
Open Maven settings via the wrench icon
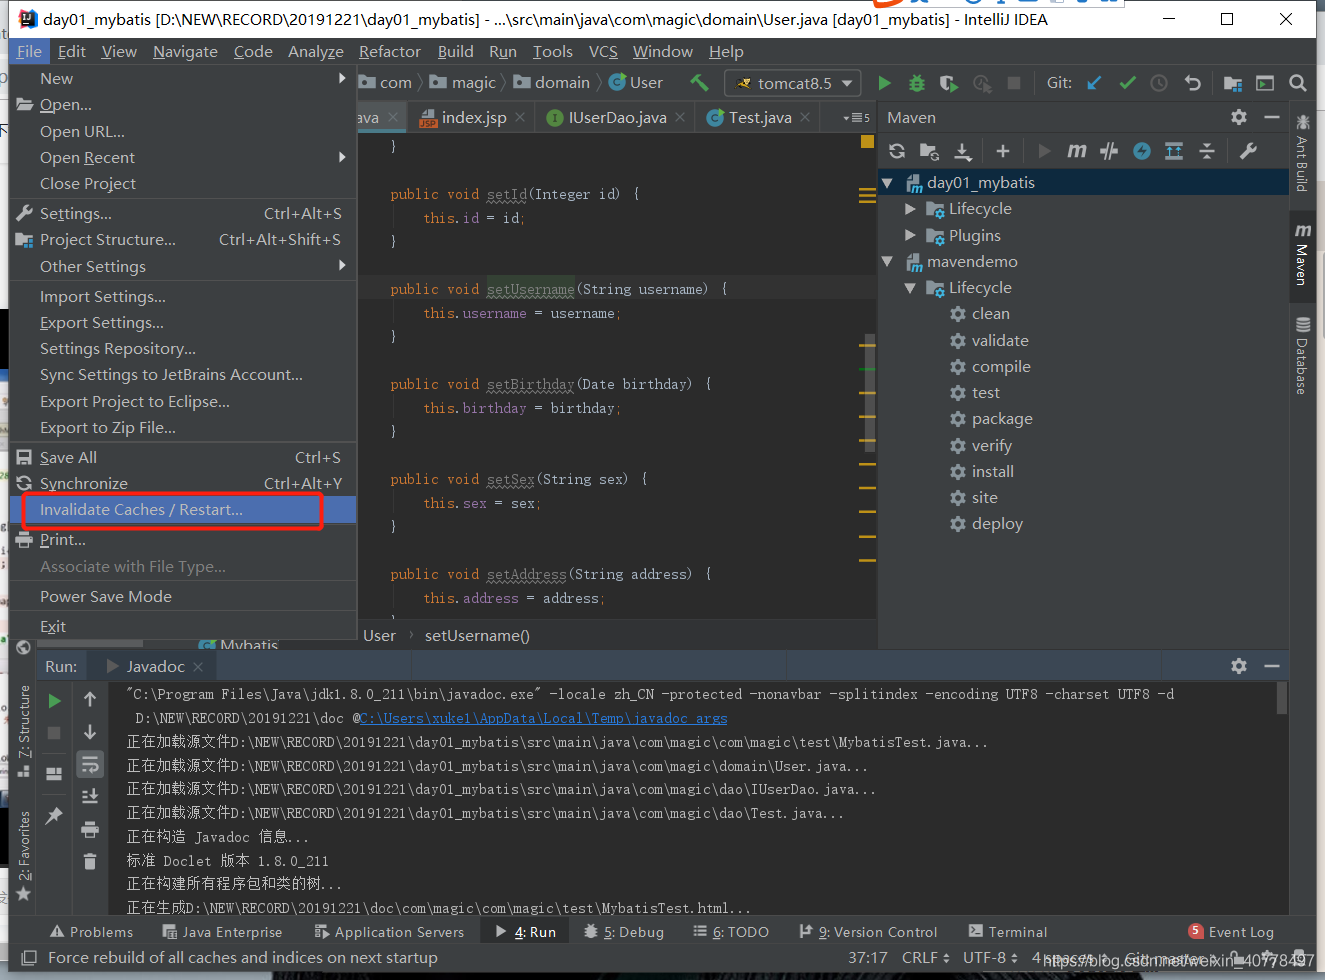point(1248,151)
